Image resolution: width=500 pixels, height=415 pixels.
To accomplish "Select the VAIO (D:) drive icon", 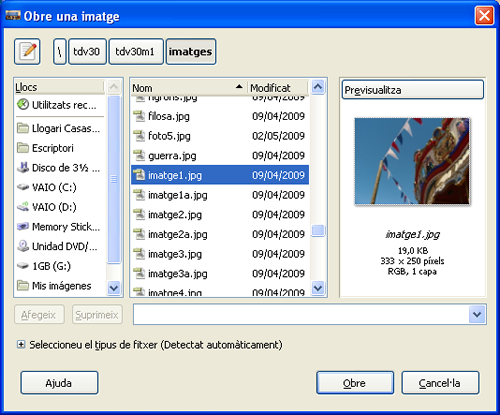I will pyautogui.click(x=23, y=207).
